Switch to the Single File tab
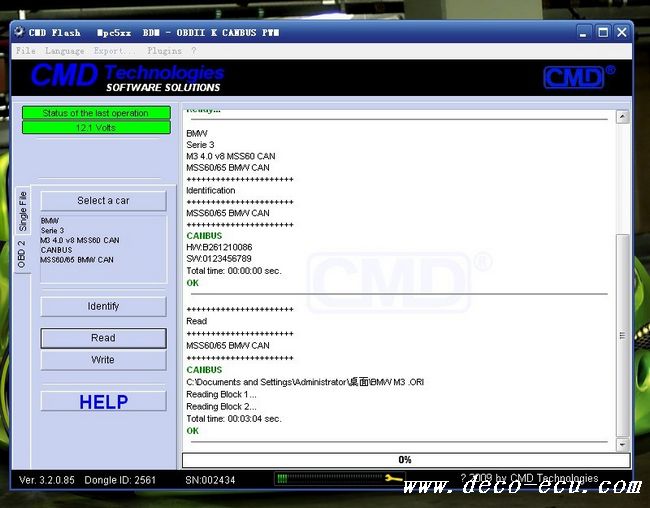 tap(22, 211)
